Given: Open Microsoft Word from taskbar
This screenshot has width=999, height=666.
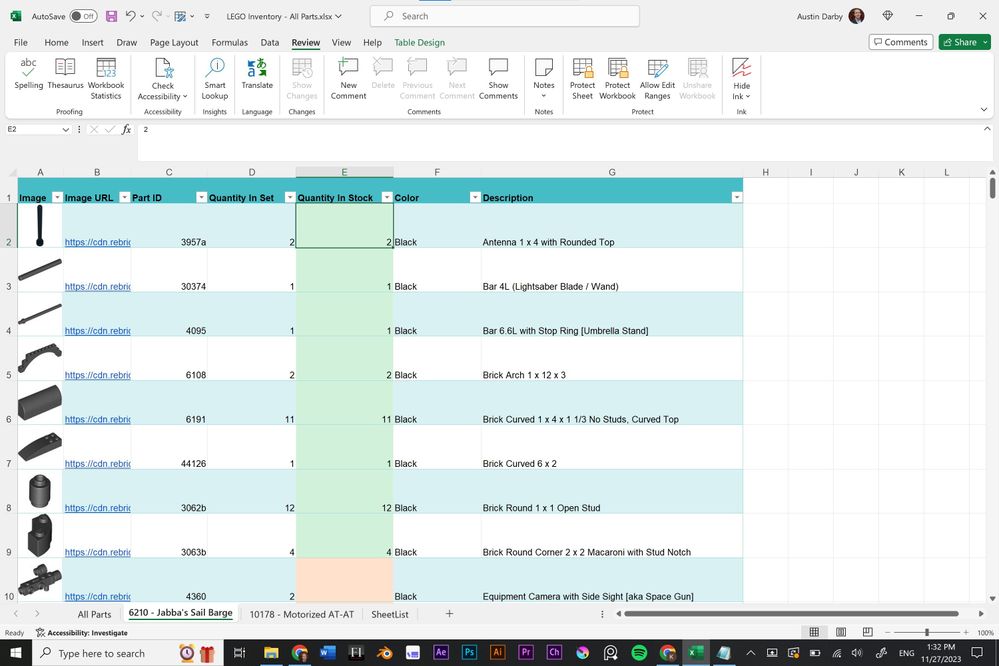Looking at the screenshot, I should 327,653.
